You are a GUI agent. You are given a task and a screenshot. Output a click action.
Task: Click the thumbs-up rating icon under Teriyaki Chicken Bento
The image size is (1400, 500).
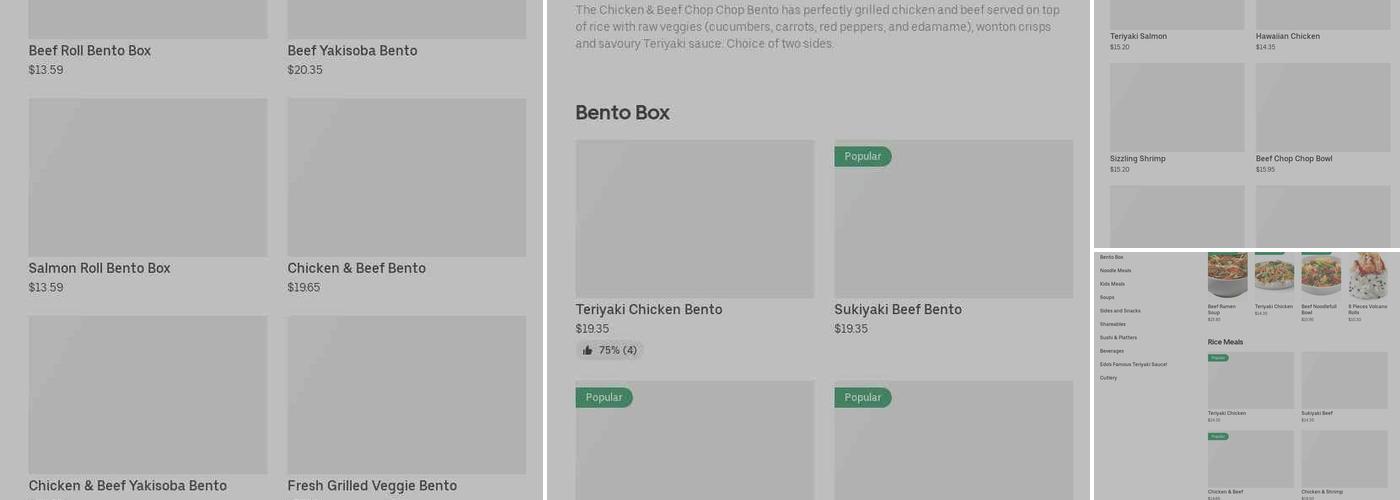588,351
